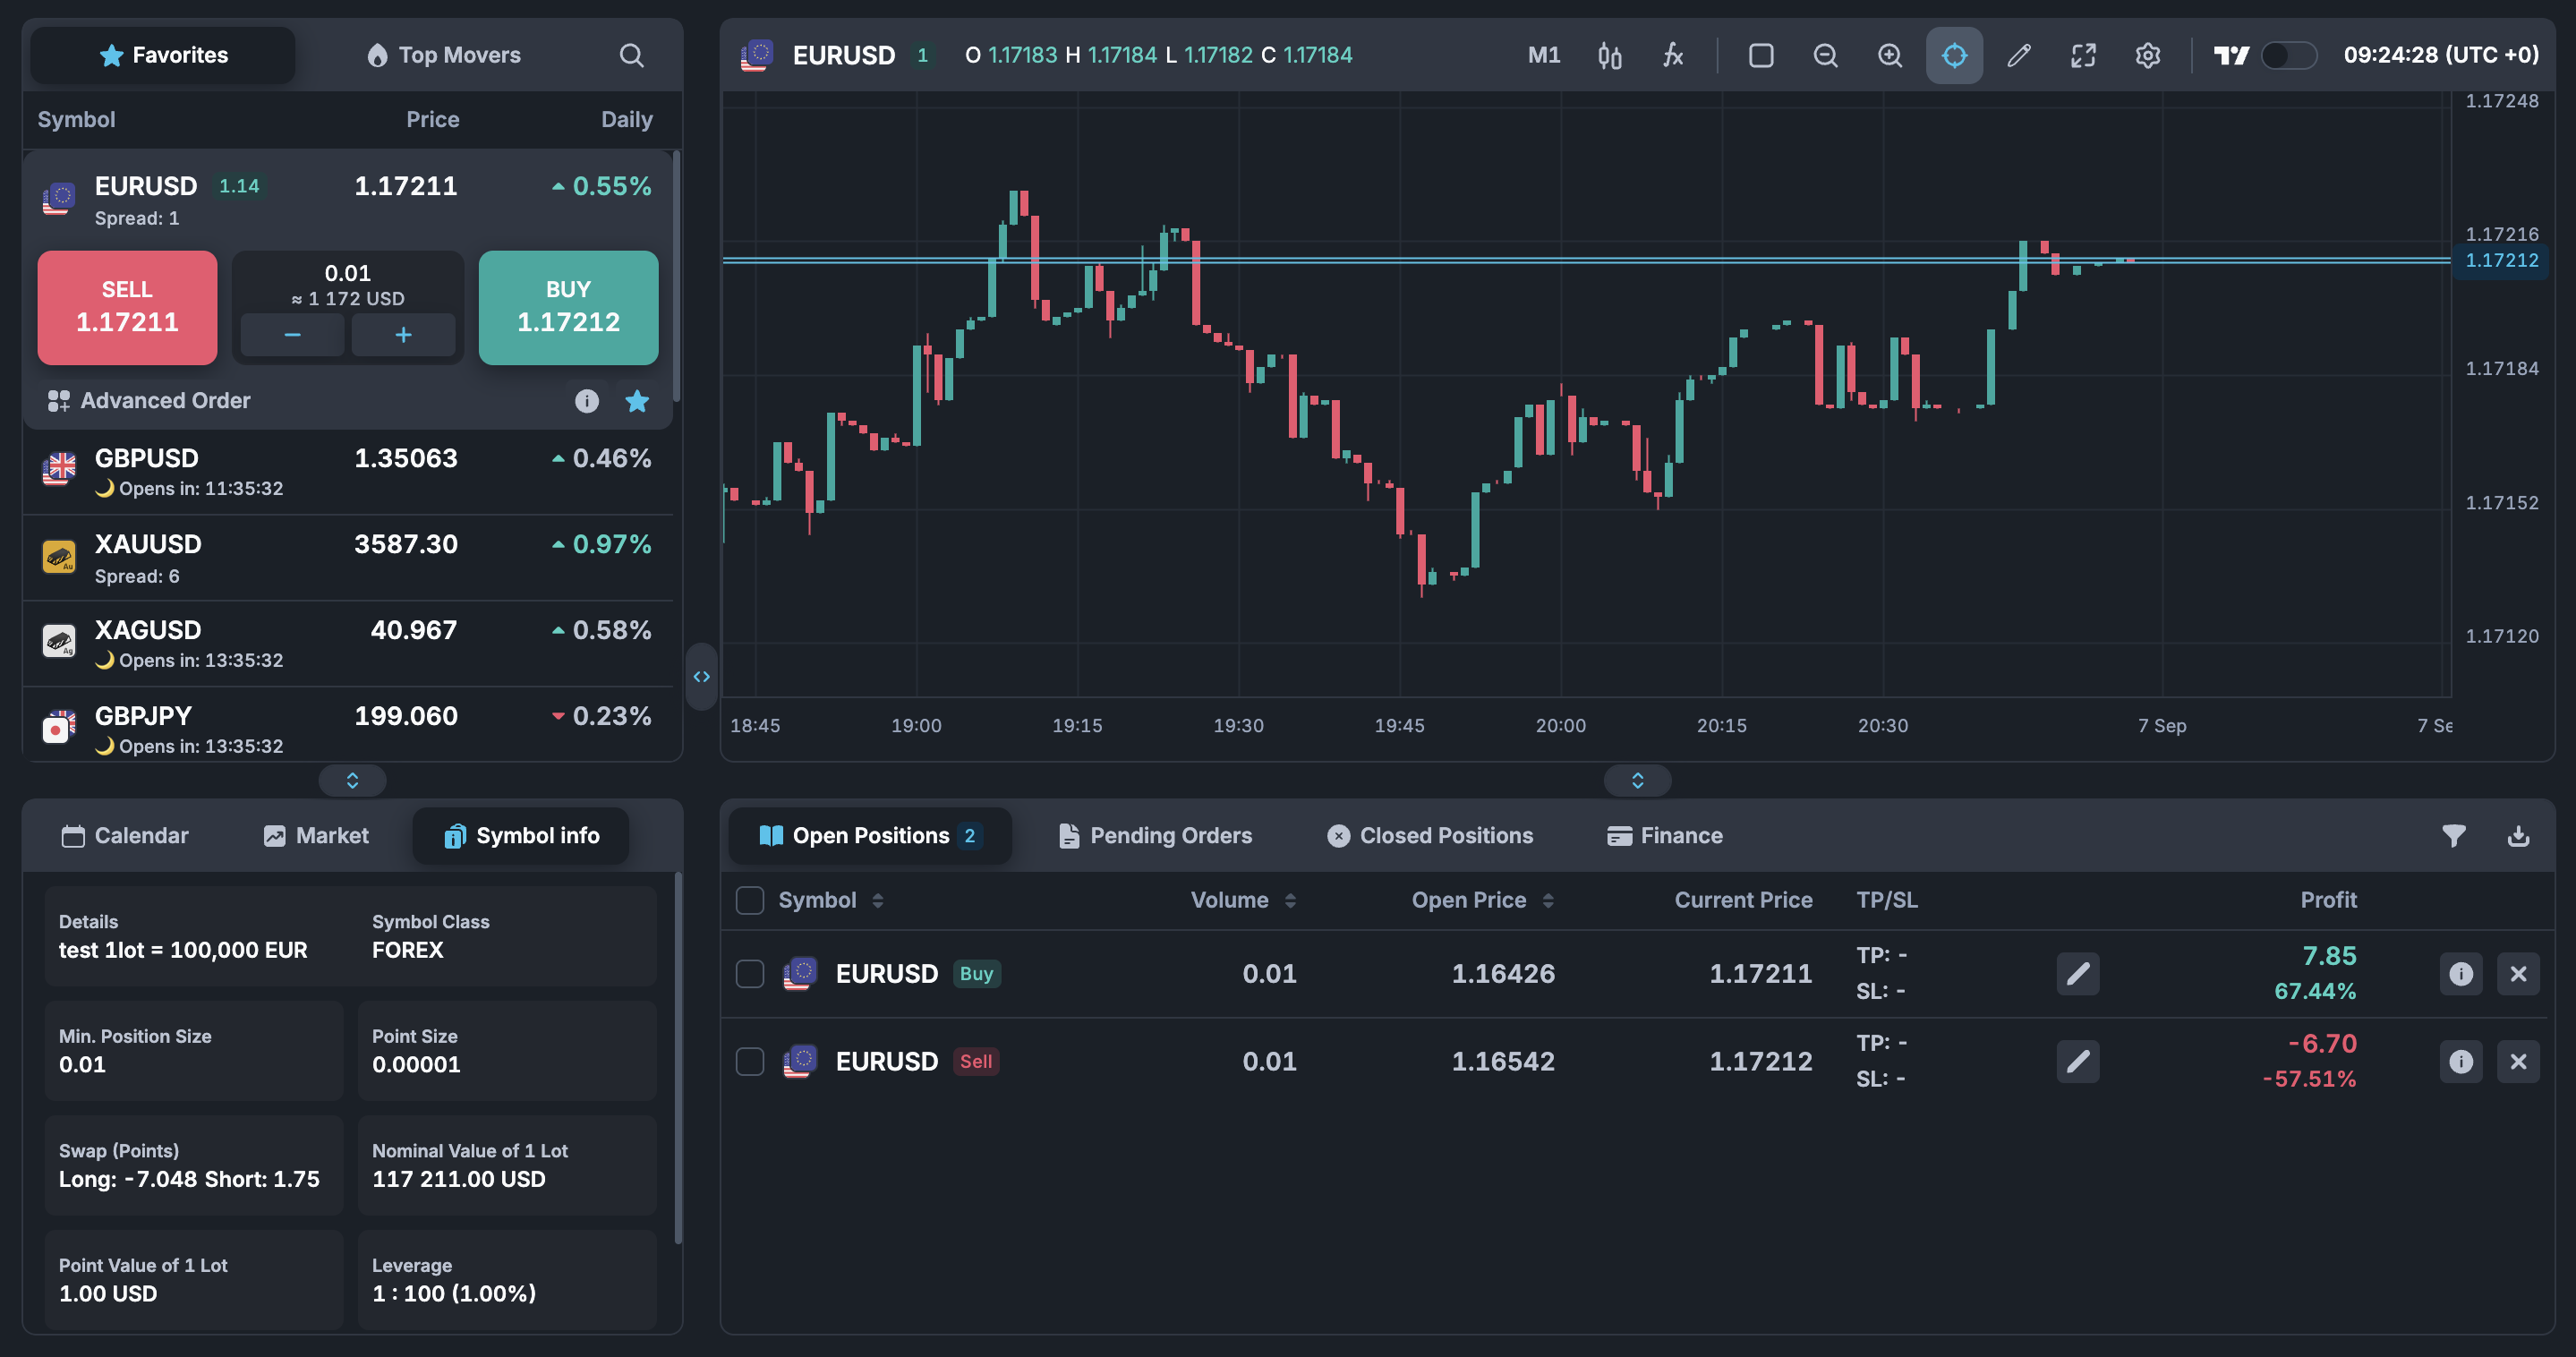Open the drawing pencil tool
The image size is (2576, 1357).
(2018, 55)
